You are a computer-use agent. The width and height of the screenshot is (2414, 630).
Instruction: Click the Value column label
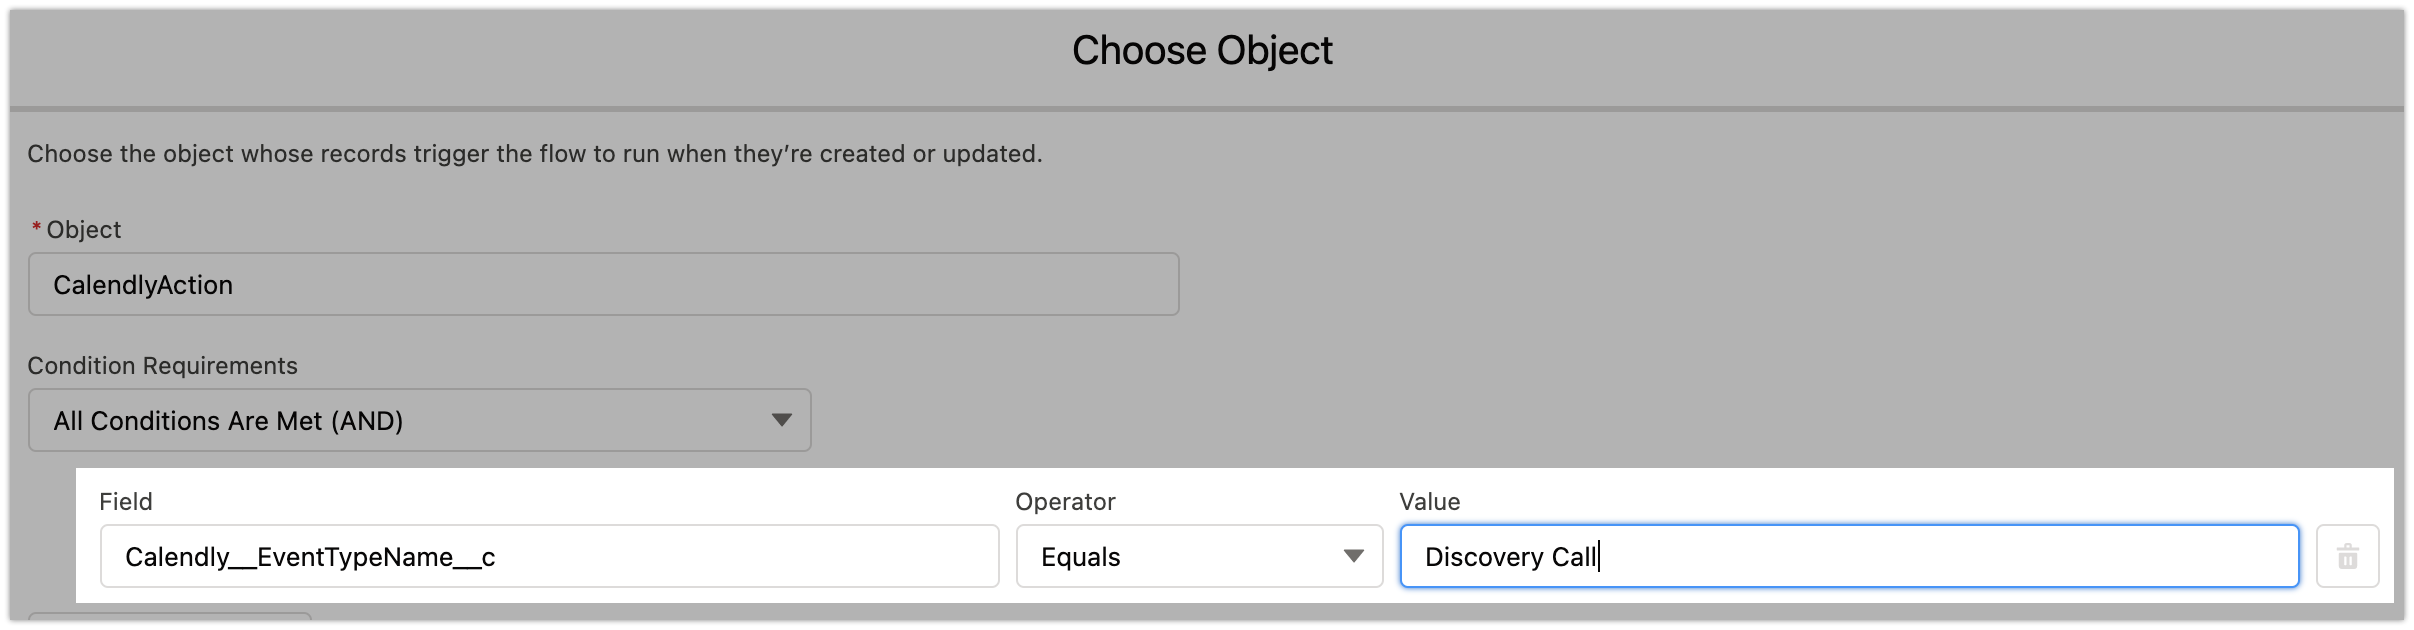pos(1429,502)
